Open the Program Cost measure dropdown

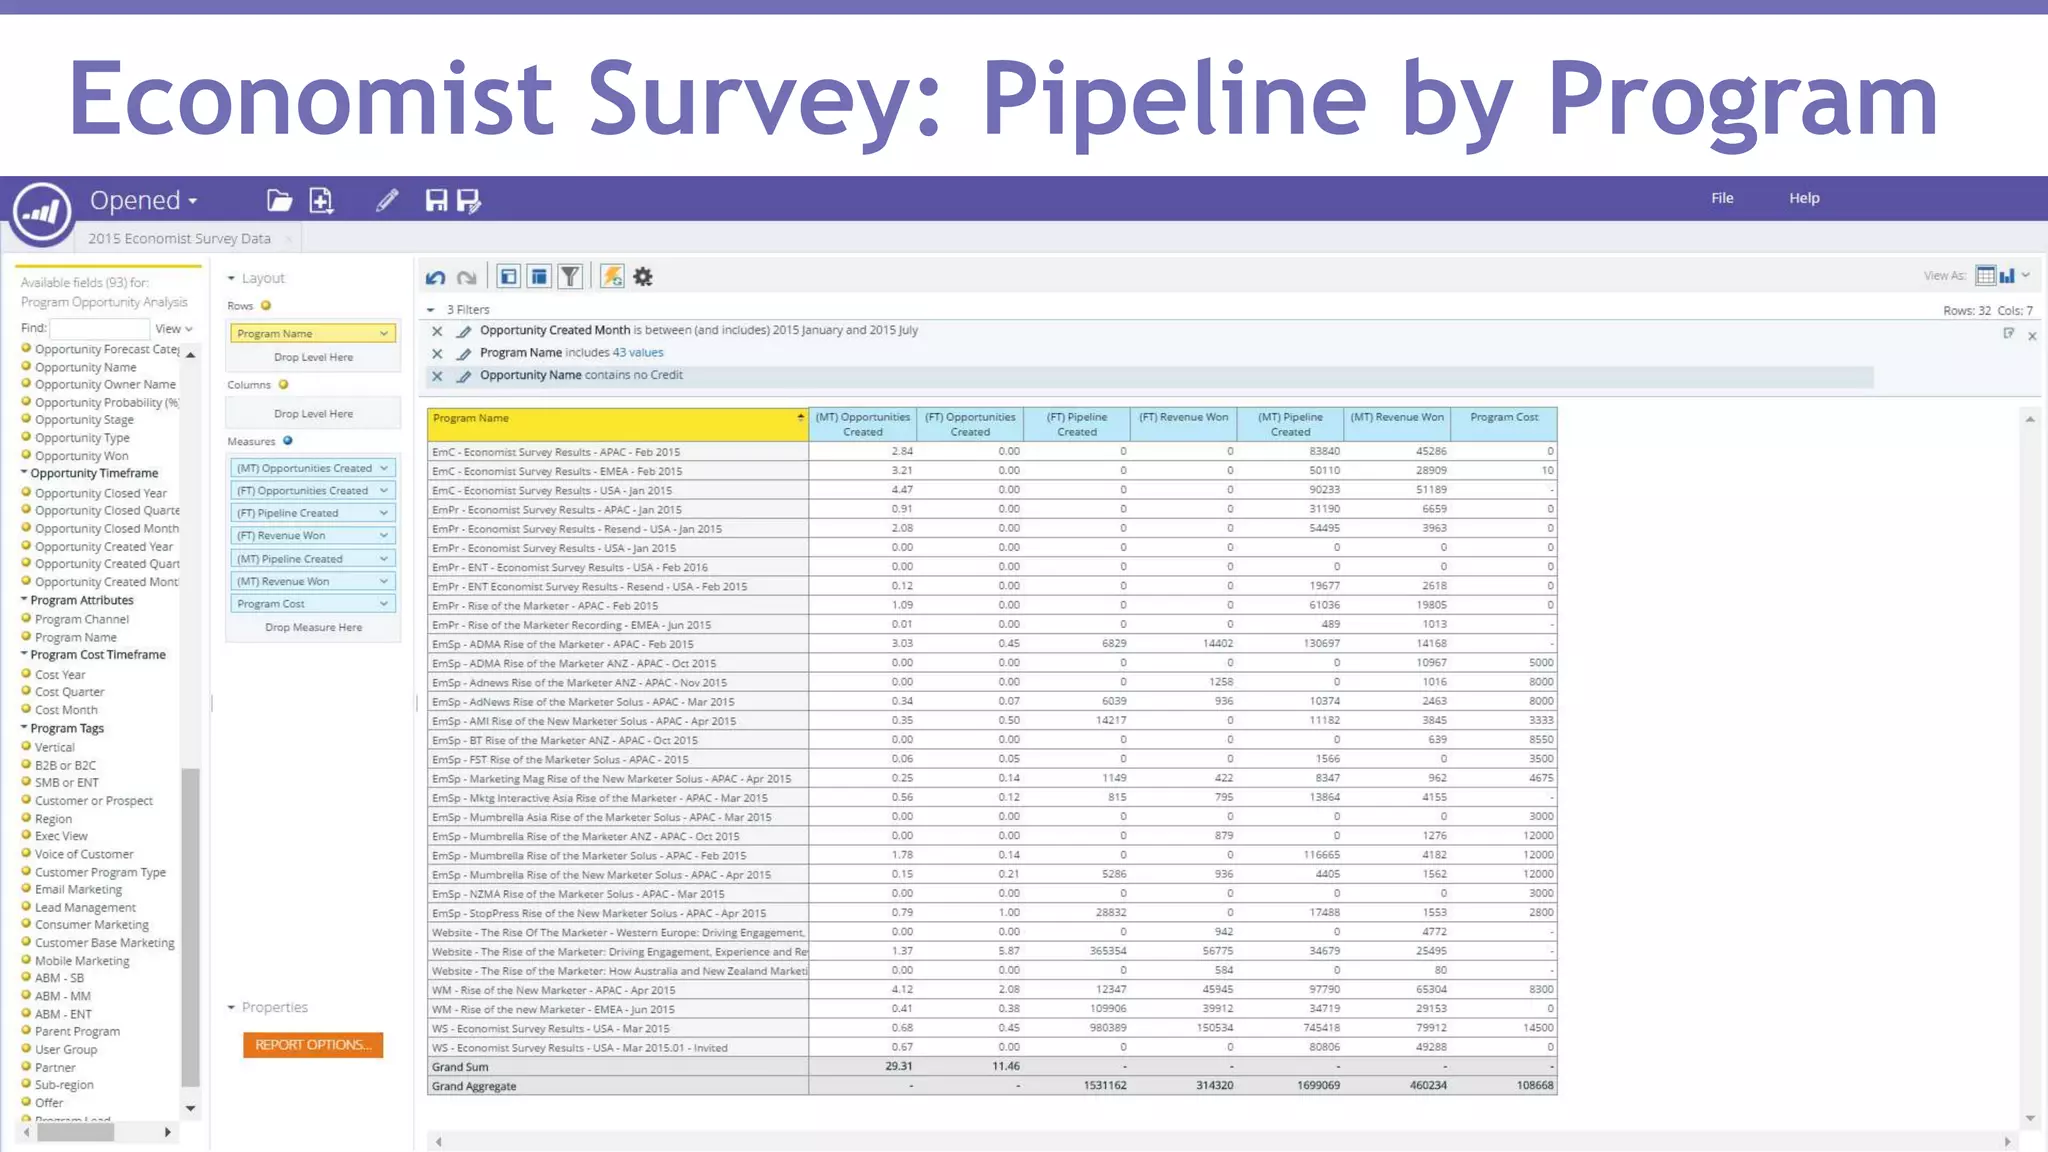coord(384,604)
